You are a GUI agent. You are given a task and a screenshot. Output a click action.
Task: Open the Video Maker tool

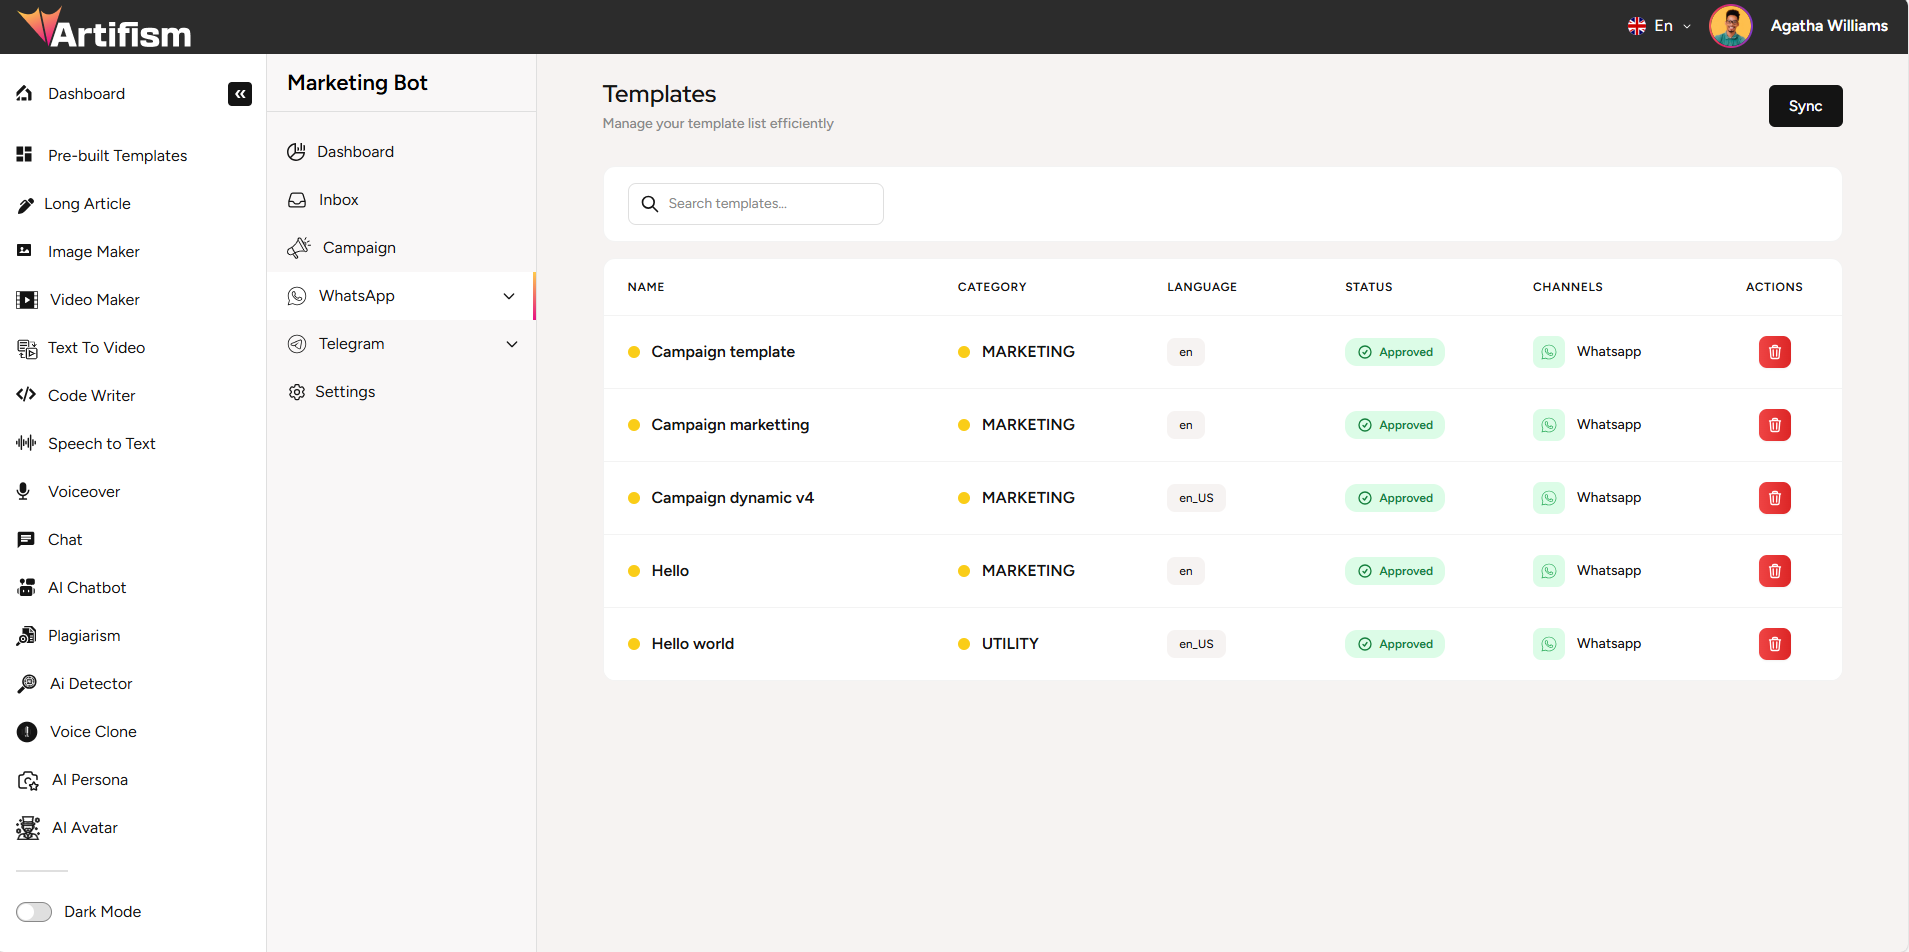[x=94, y=299]
